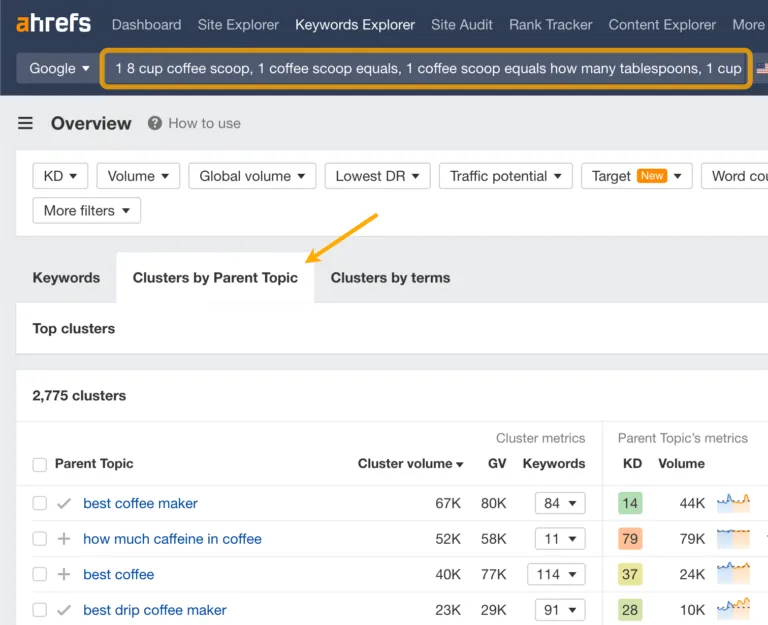The width and height of the screenshot is (768, 625).
Task: Sort by Cluster volume column header
Action: (410, 463)
